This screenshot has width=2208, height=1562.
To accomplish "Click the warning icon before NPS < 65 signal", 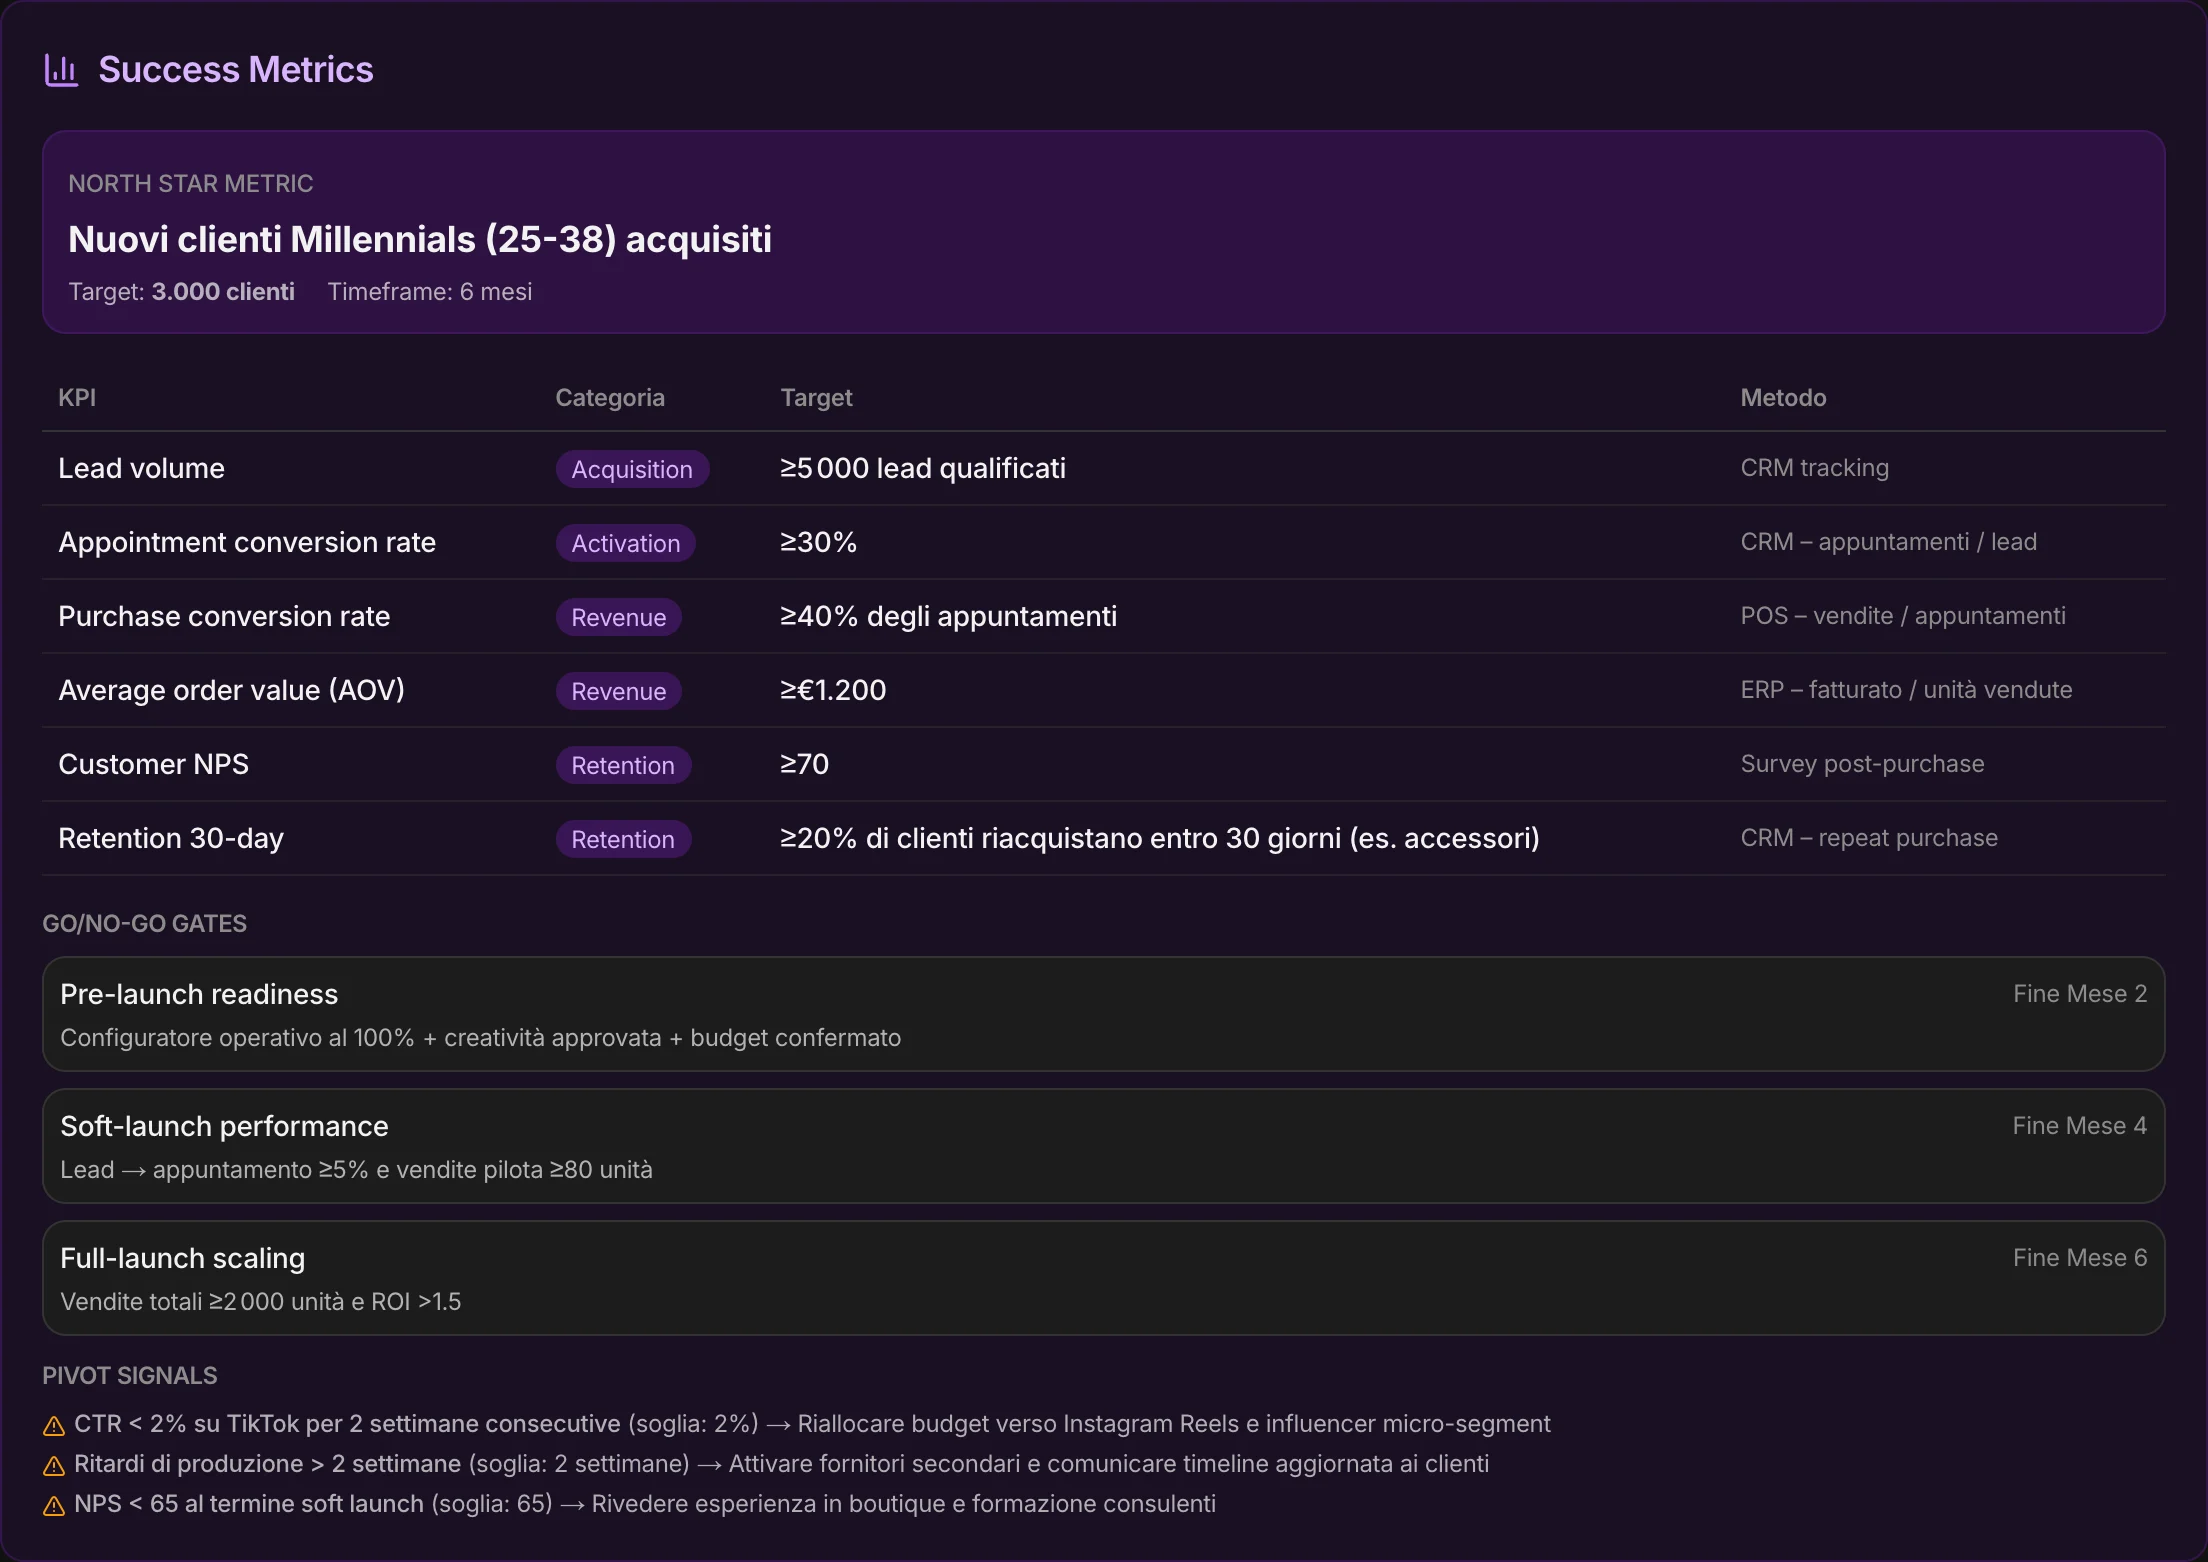I will 54,1505.
